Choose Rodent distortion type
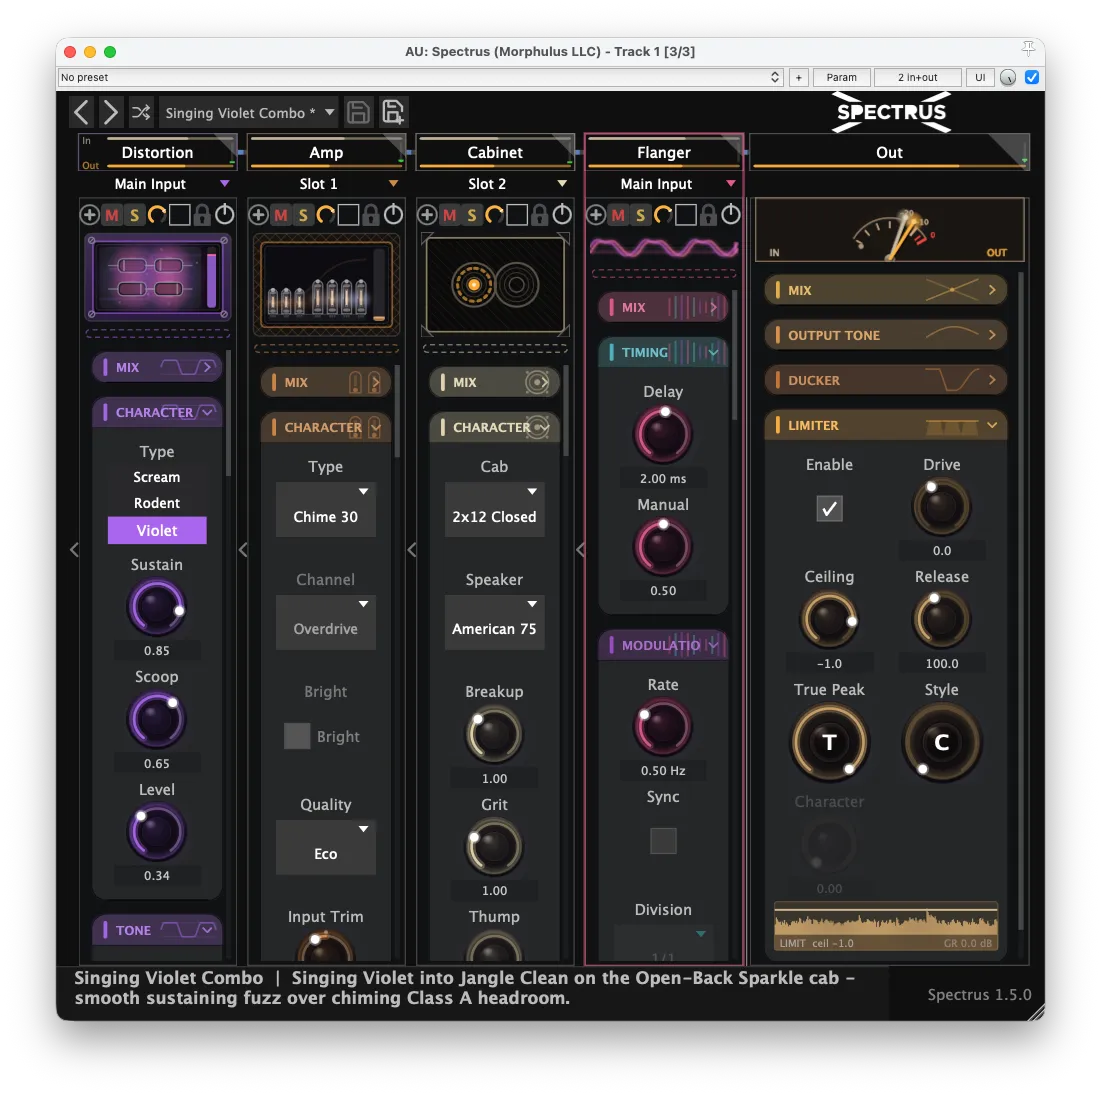Image resolution: width=1101 pixels, height=1095 pixels. tap(157, 503)
